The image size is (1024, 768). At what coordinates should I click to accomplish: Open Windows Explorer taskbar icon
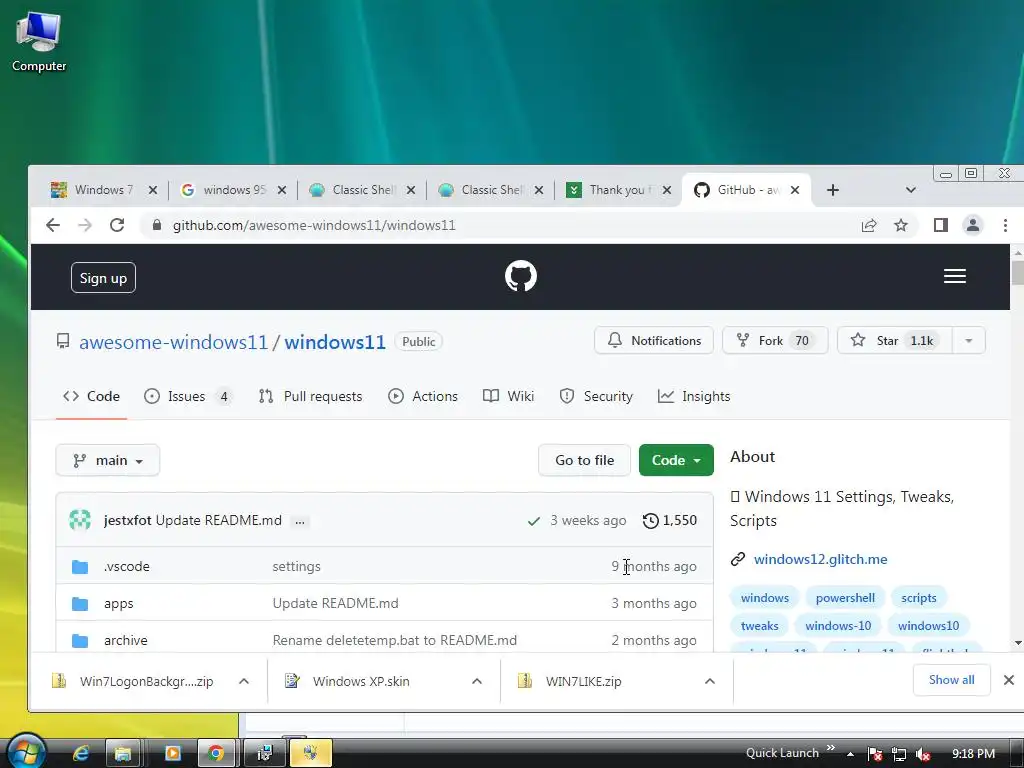[122, 754]
